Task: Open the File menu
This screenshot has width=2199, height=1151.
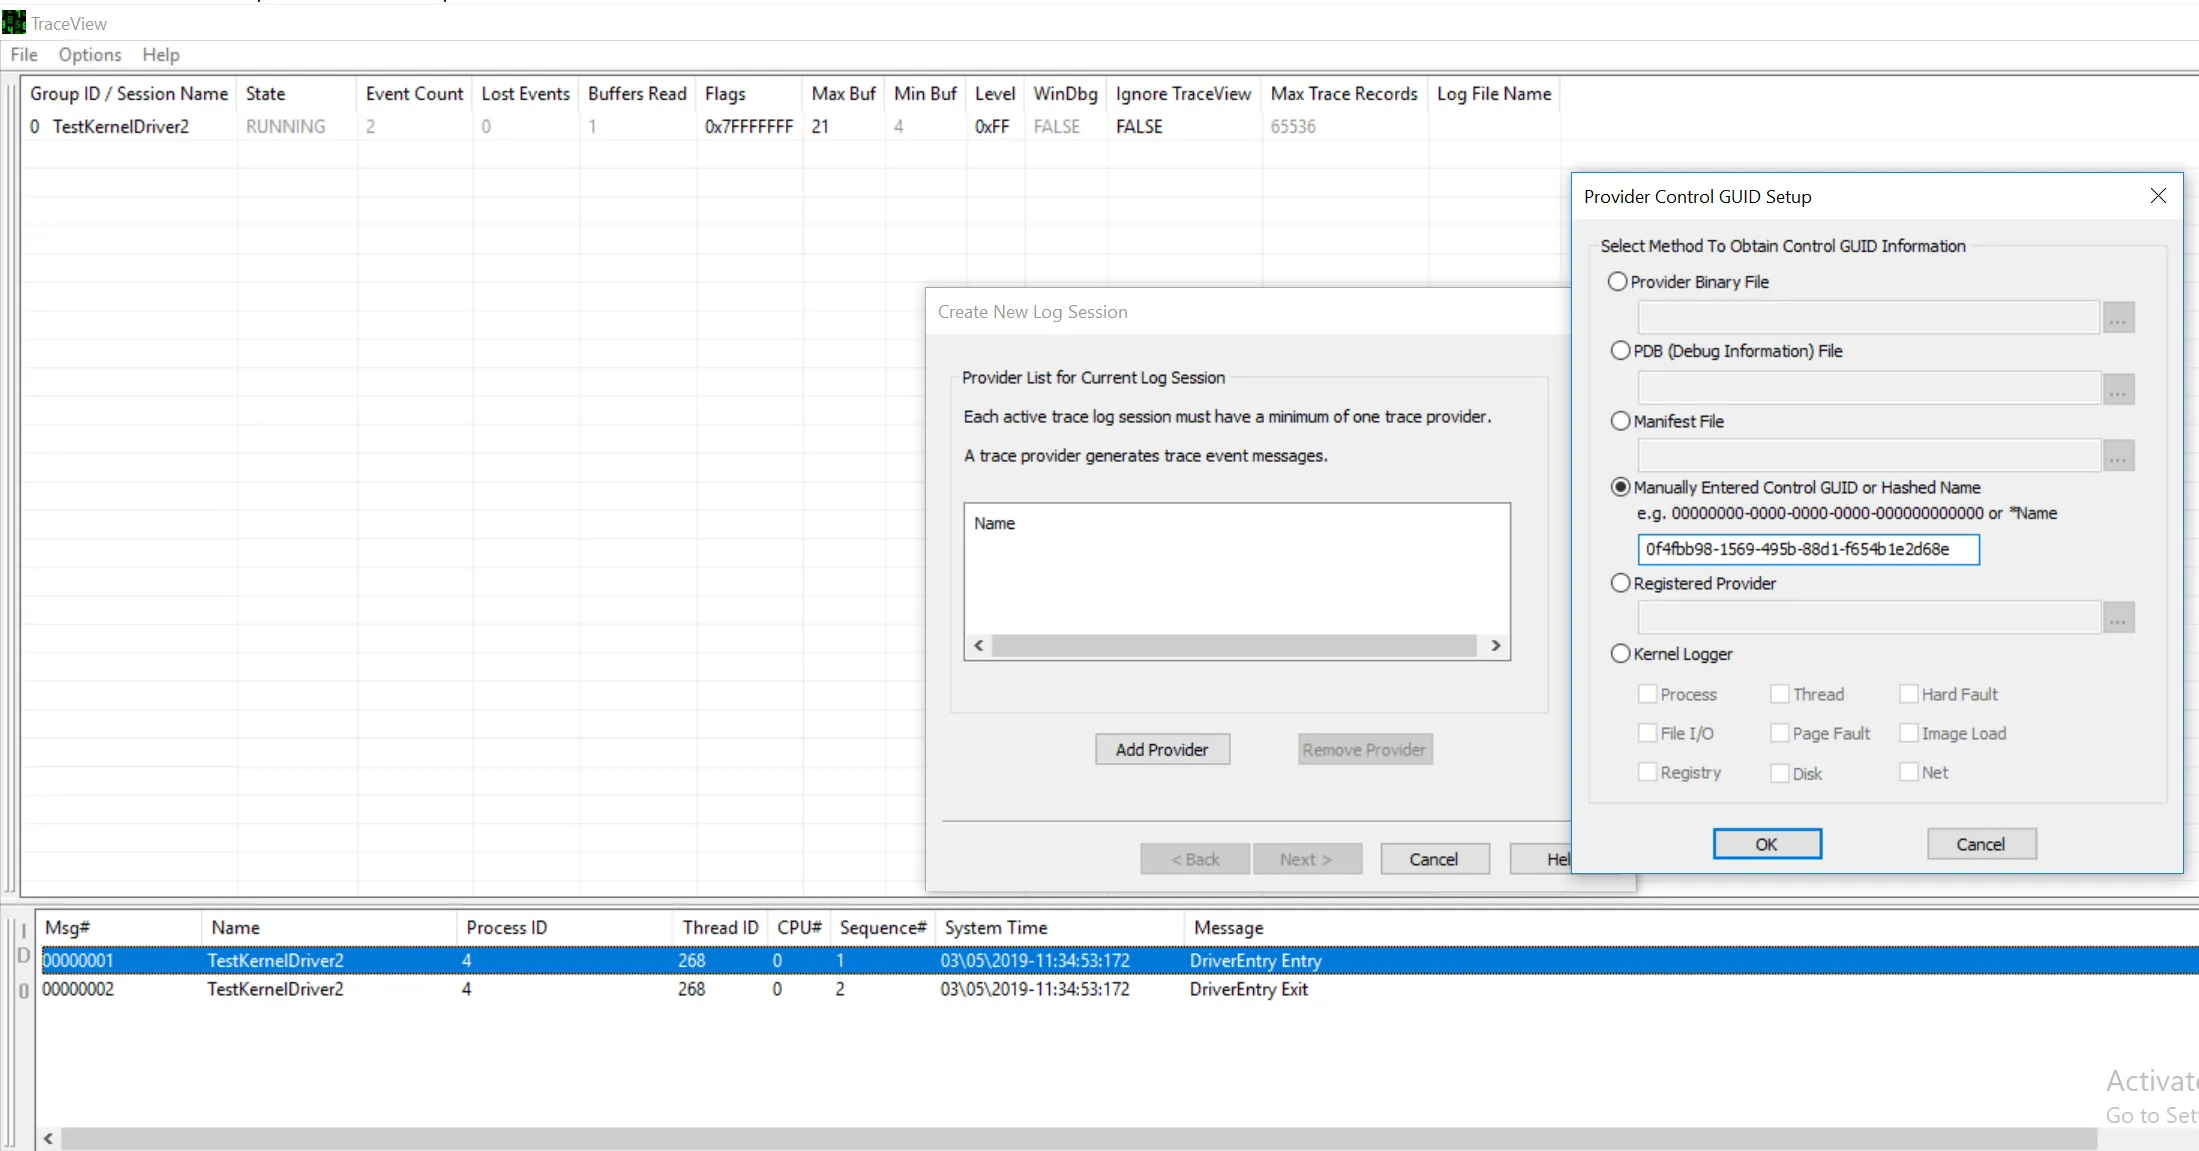Action: click(x=24, y=55)
